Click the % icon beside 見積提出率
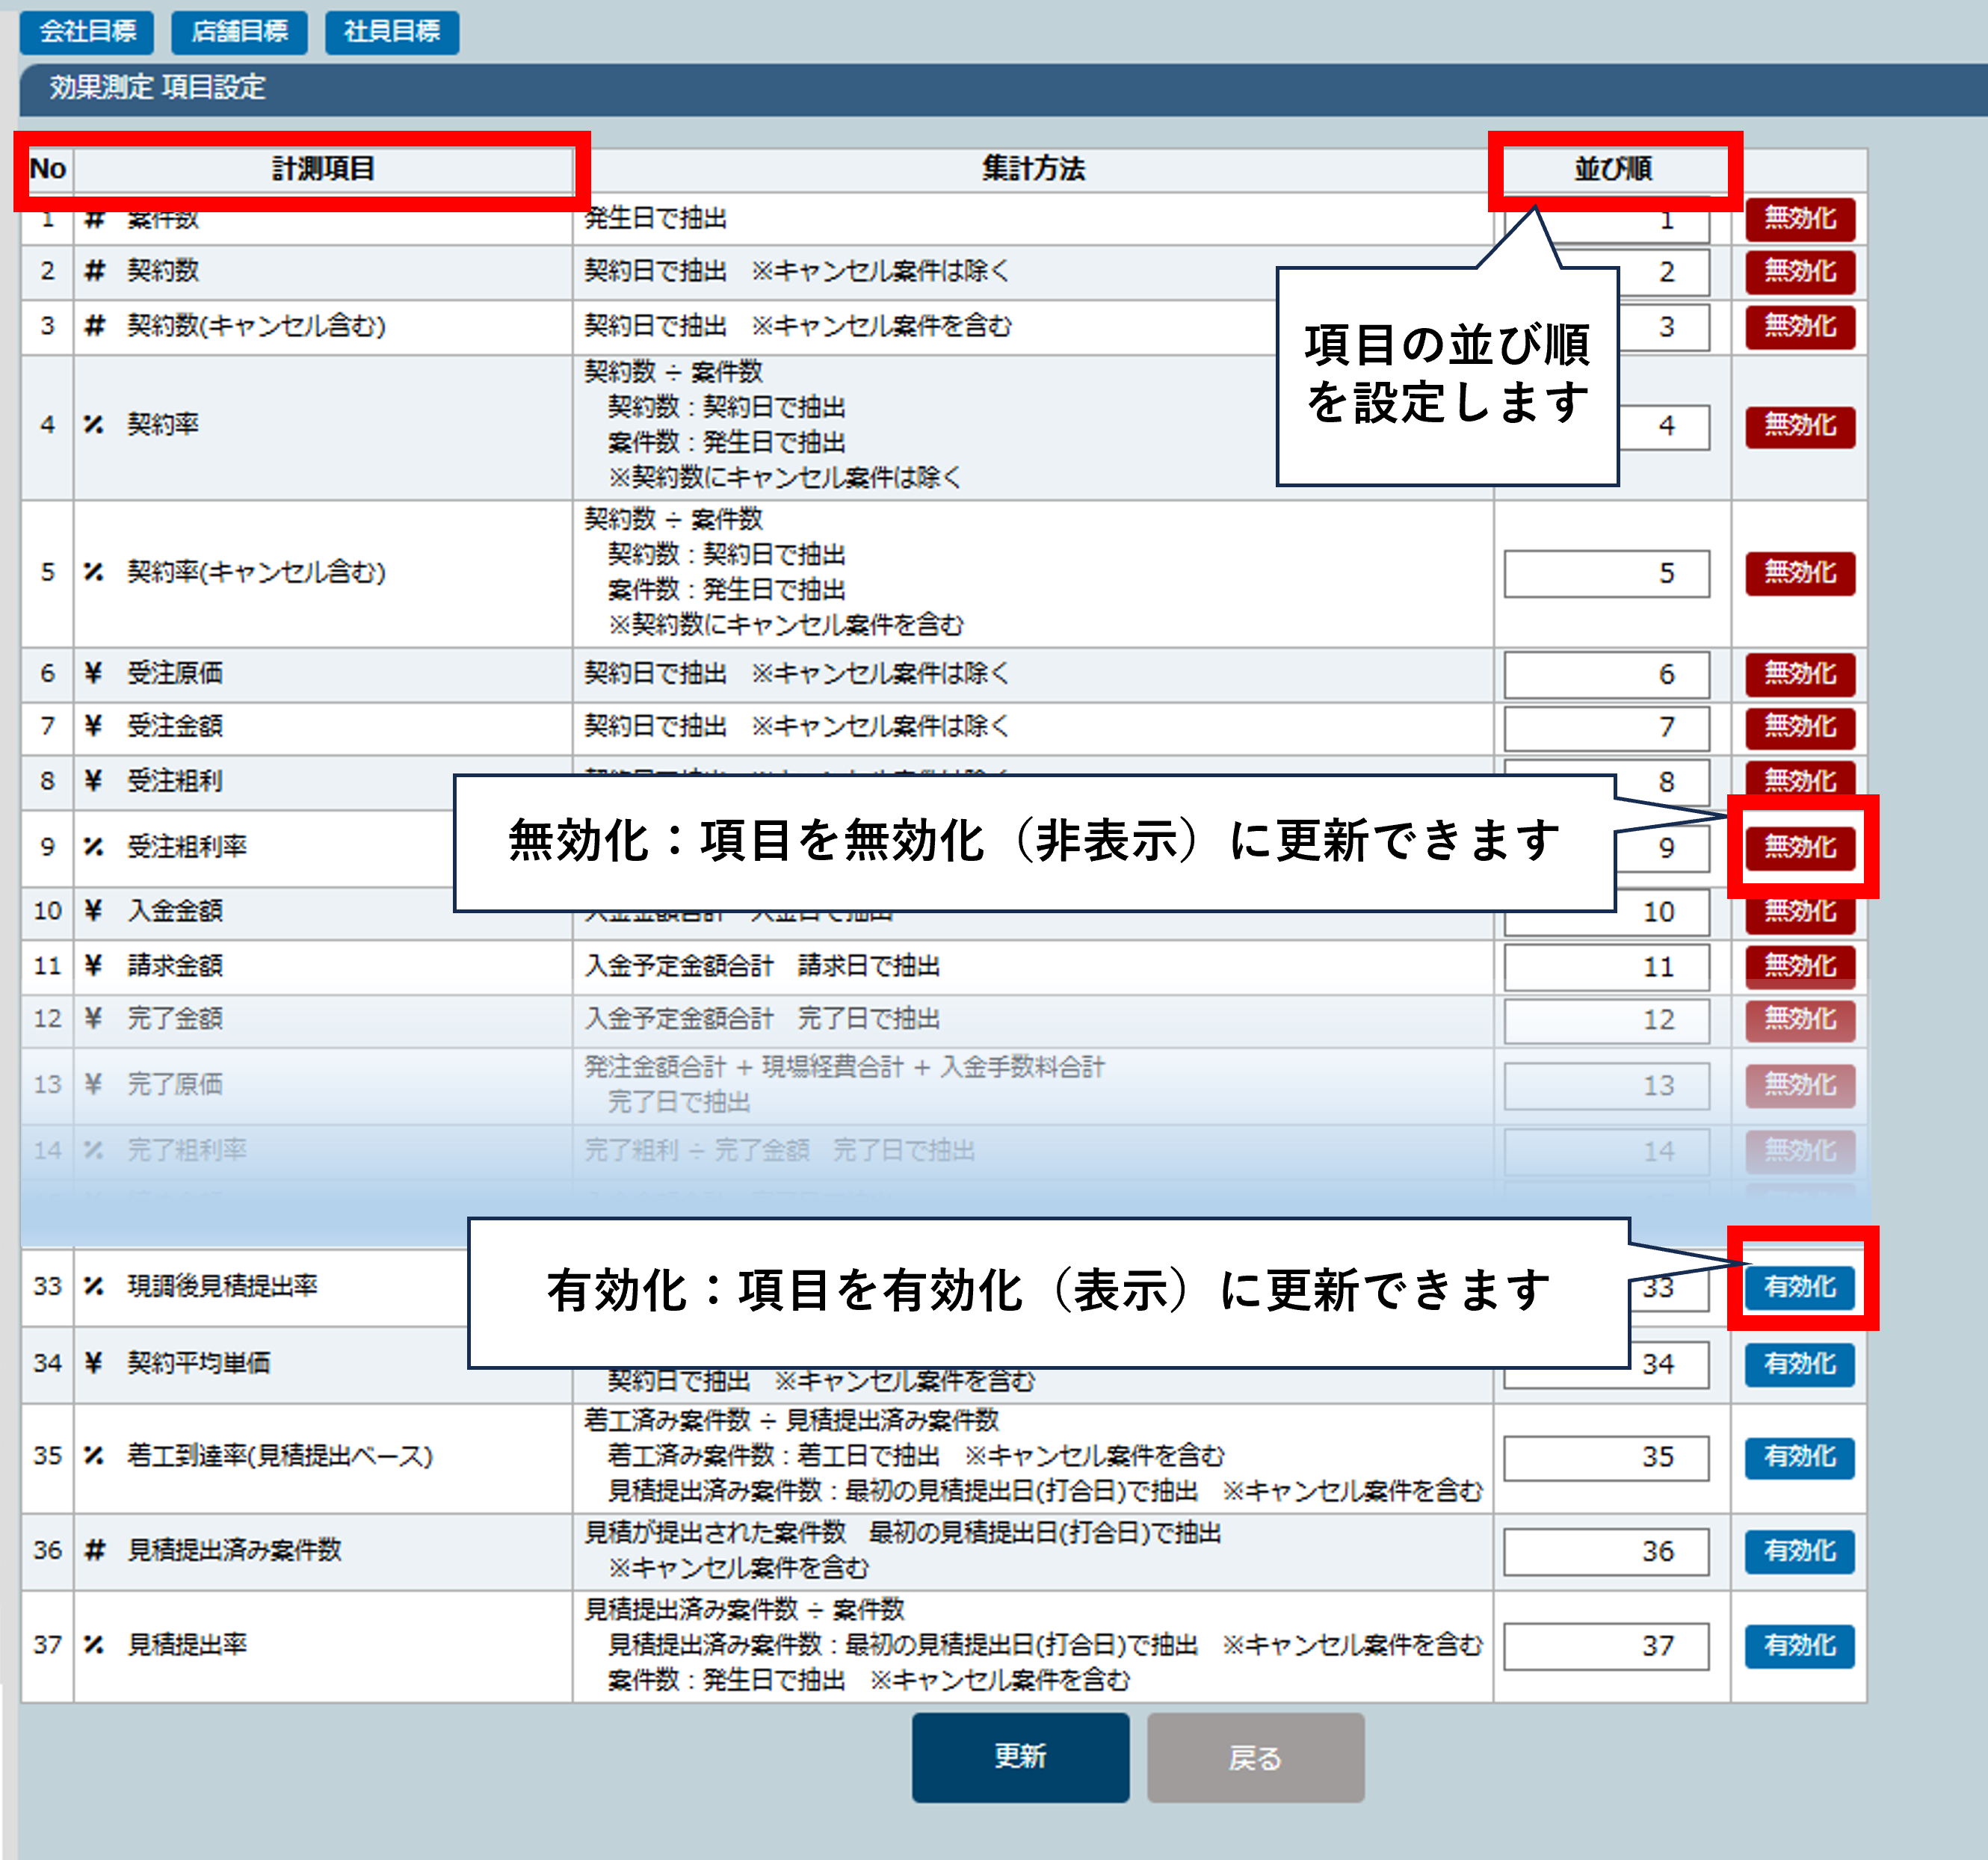This screenshot has height=1860, width=1988. tap(94, 1644)
